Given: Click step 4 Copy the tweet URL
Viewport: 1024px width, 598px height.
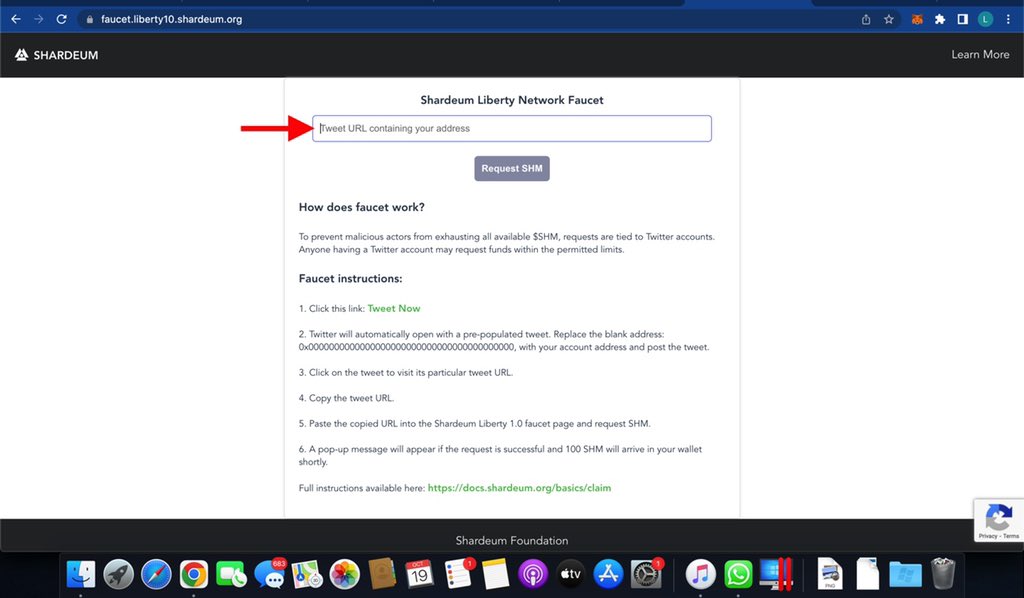Looking at the screenshot, I should [x=346, y=398].
